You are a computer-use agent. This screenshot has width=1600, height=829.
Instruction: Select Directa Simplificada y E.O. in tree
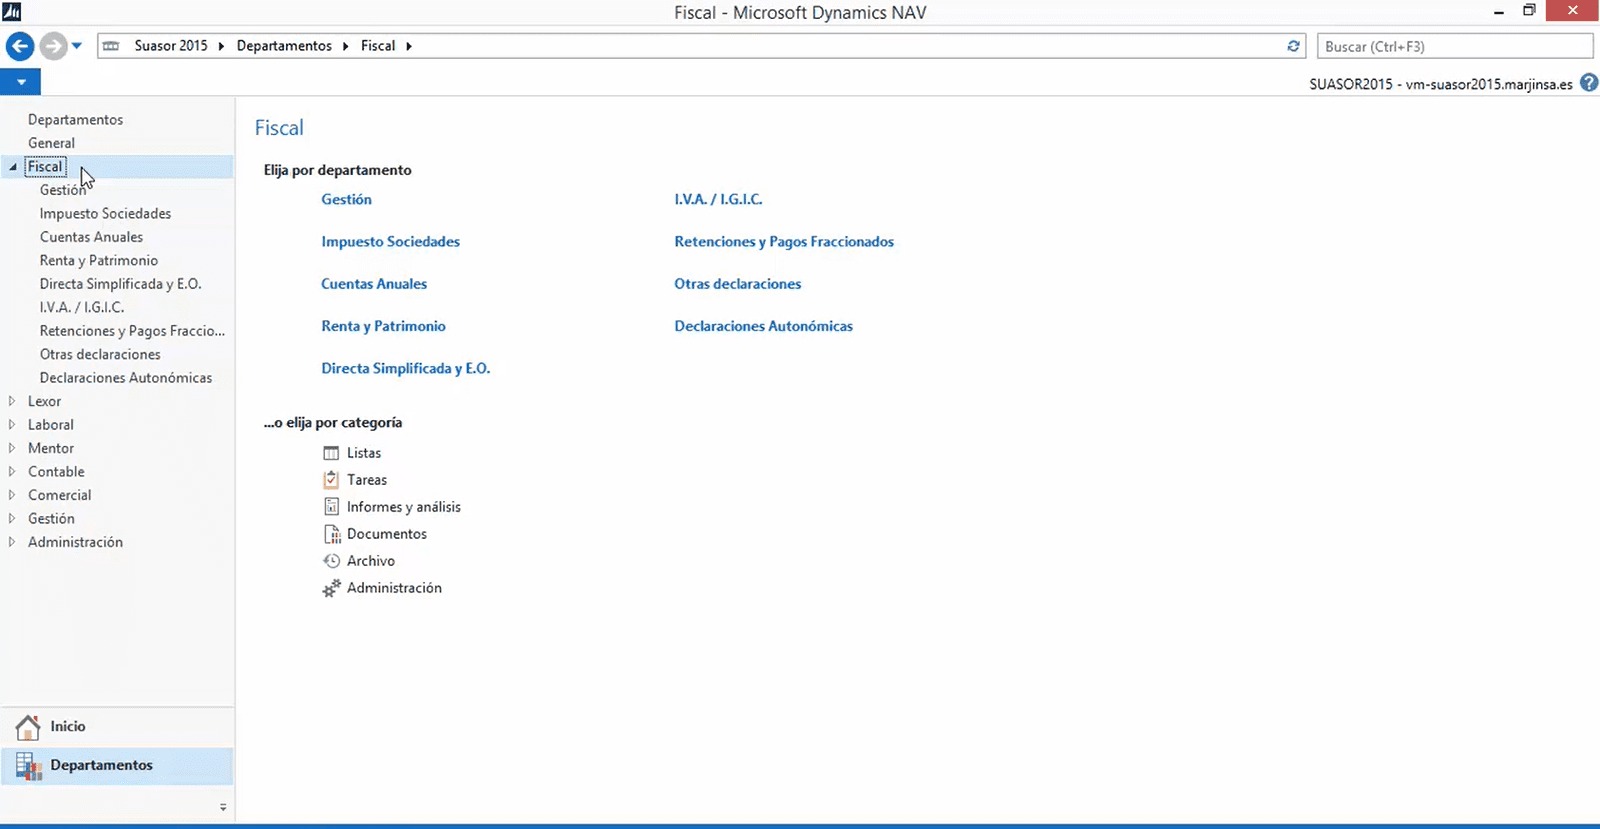120,284
